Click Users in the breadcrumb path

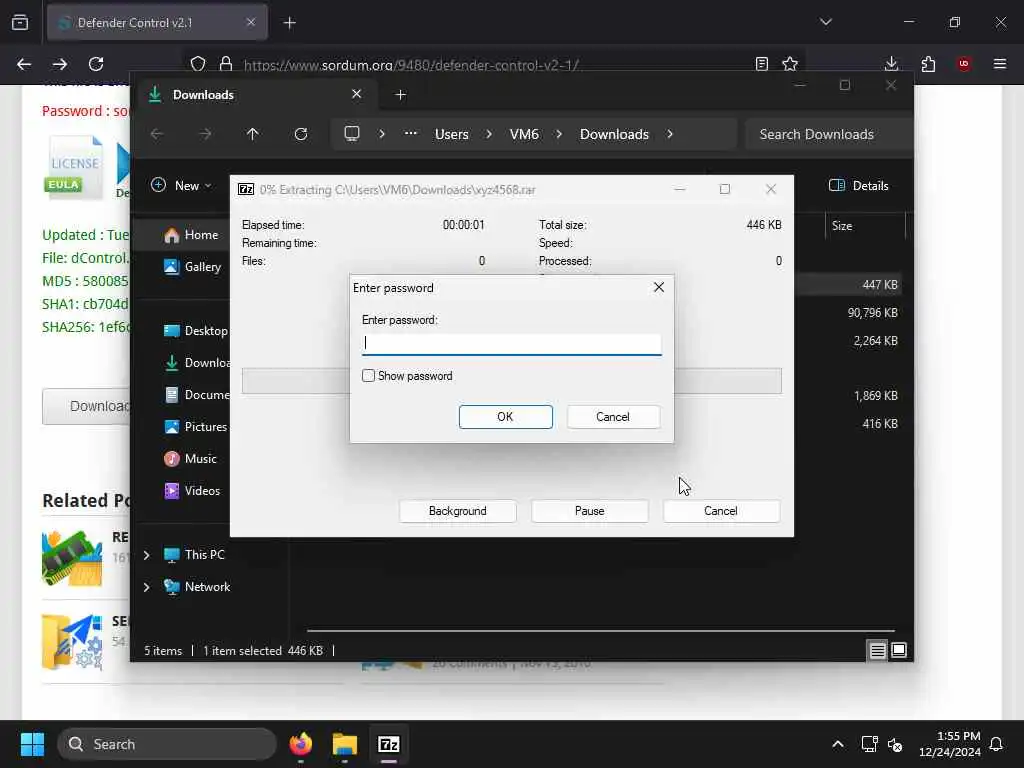coord(452,134)
